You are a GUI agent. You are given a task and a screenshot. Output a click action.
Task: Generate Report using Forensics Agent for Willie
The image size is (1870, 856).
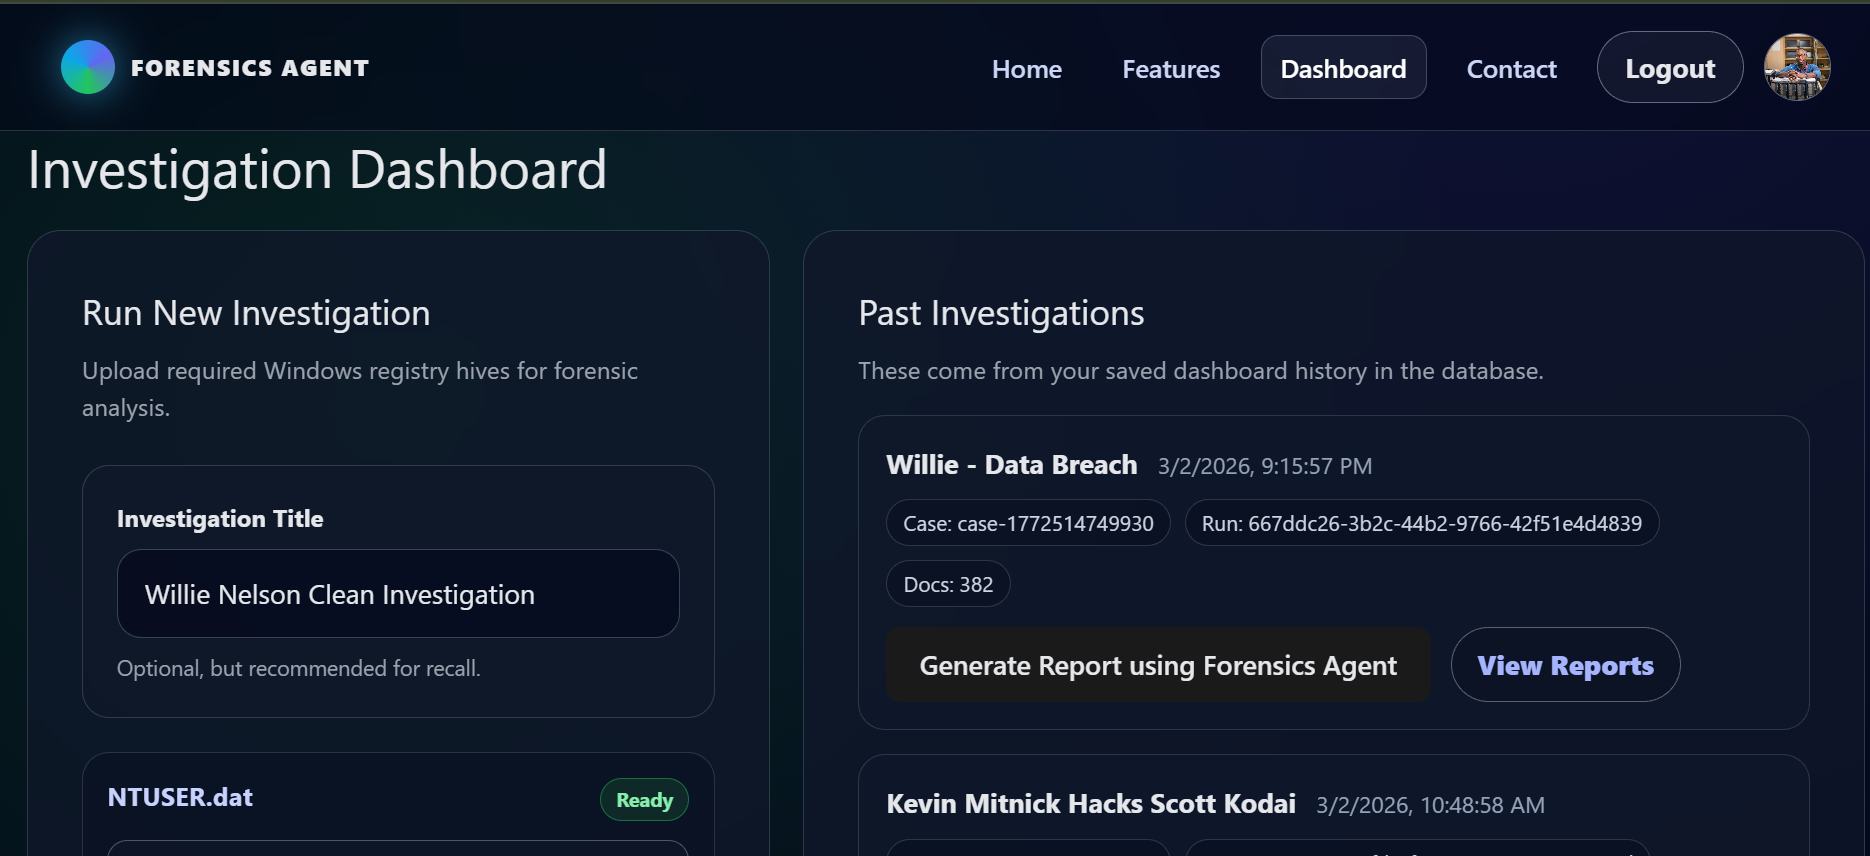tap(1158, 665)
